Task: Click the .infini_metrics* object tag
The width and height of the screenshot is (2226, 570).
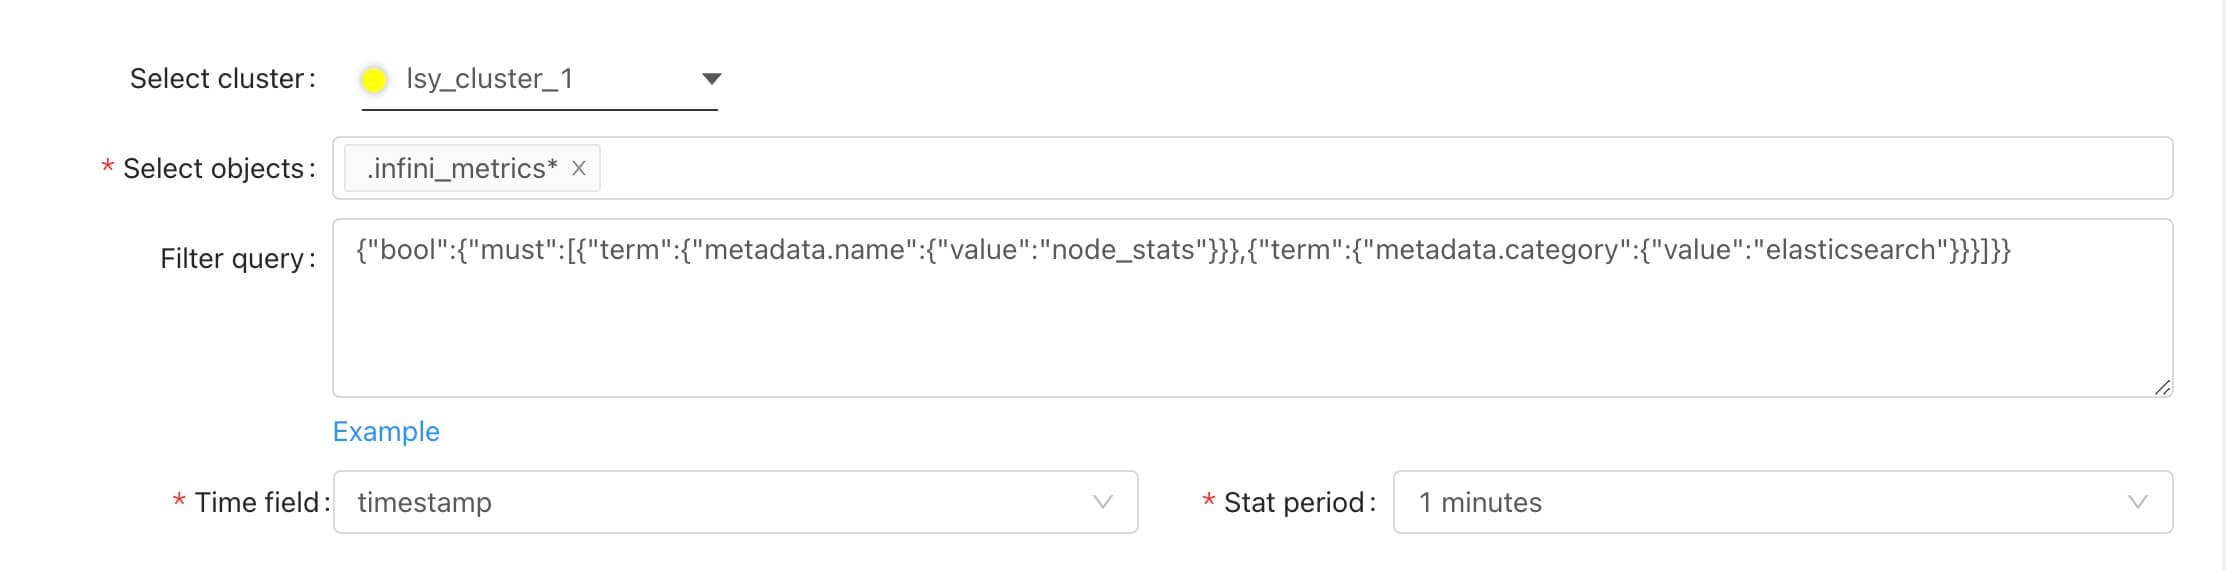Action: tap(461, 169)
